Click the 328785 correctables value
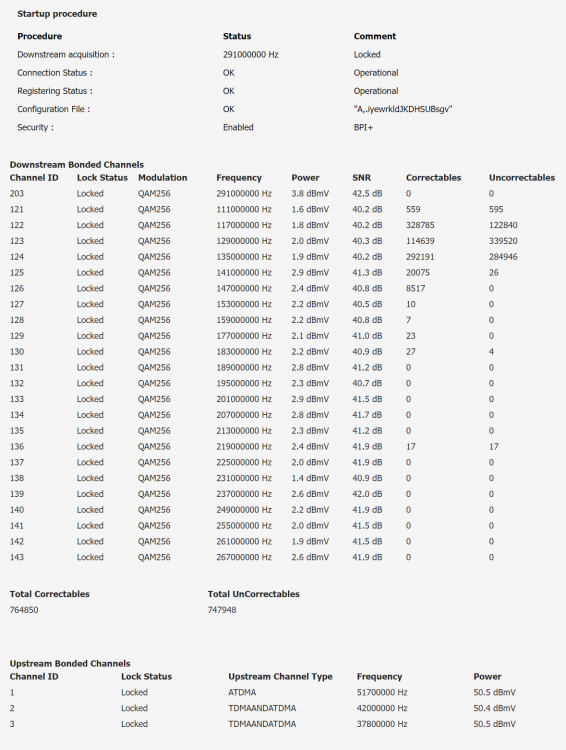The height and width of the screenshot is (750, 566). pyautogui.click(x=420, y=225)
